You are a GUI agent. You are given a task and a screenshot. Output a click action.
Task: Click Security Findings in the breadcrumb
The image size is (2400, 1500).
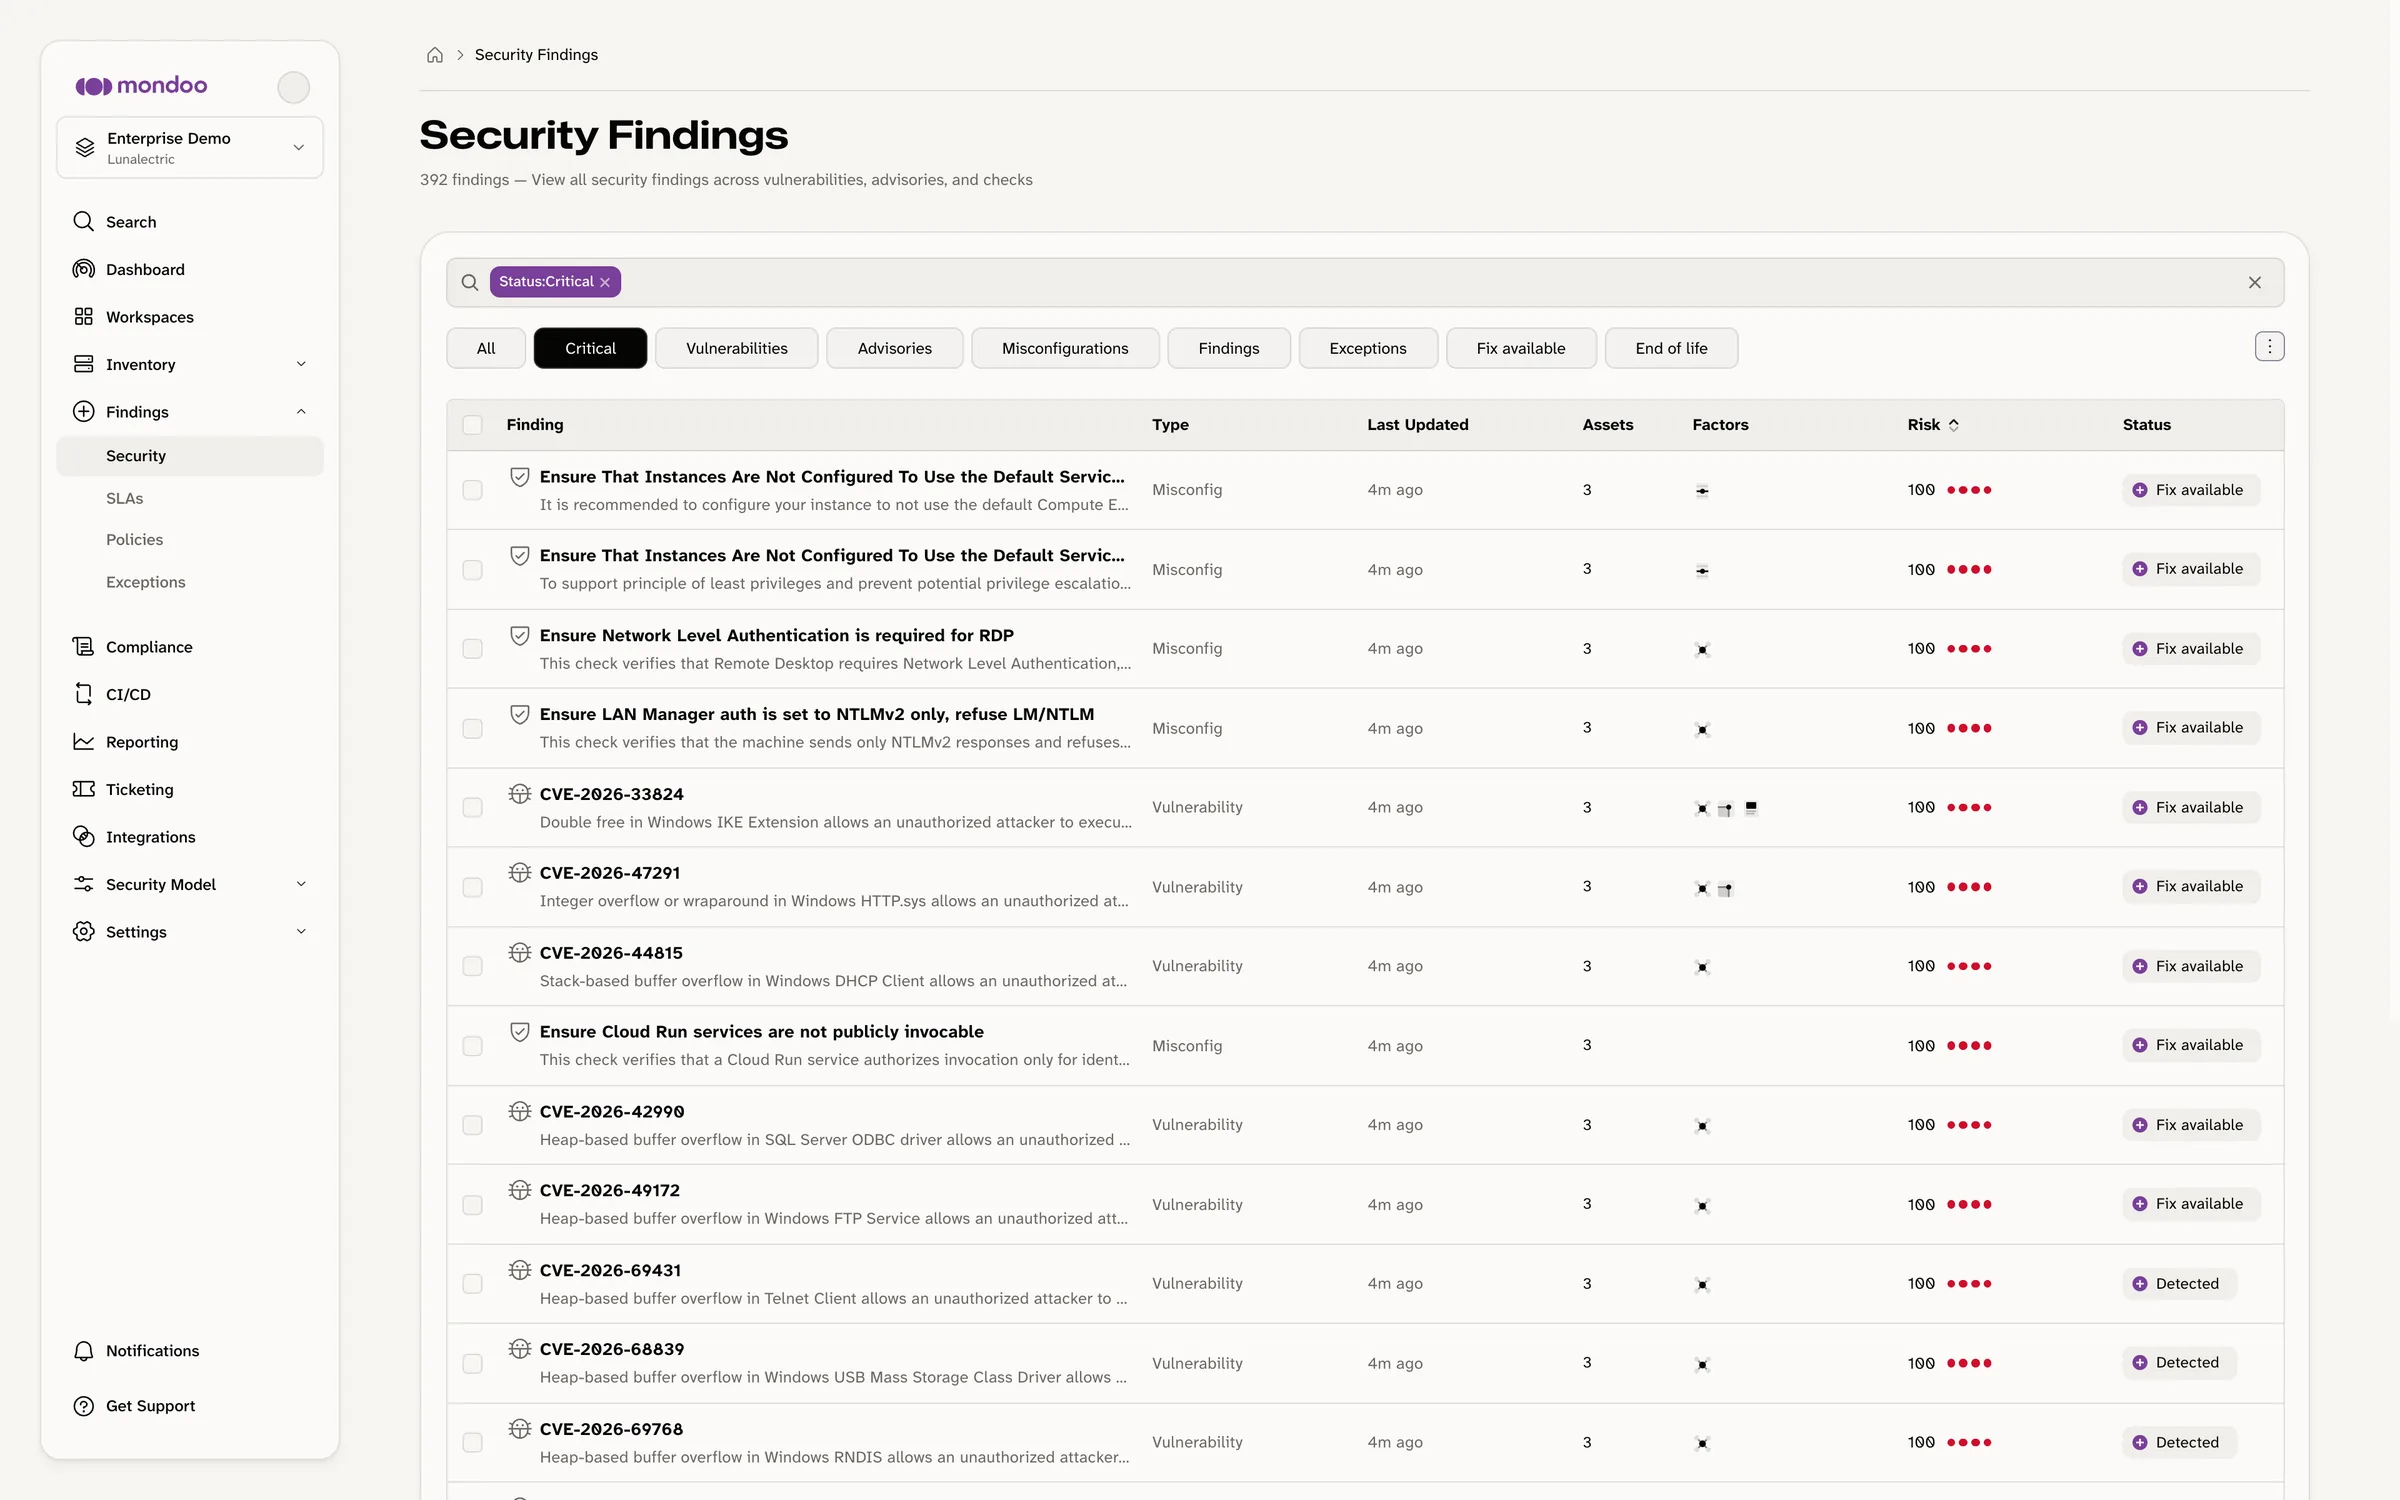pos(536,55)
